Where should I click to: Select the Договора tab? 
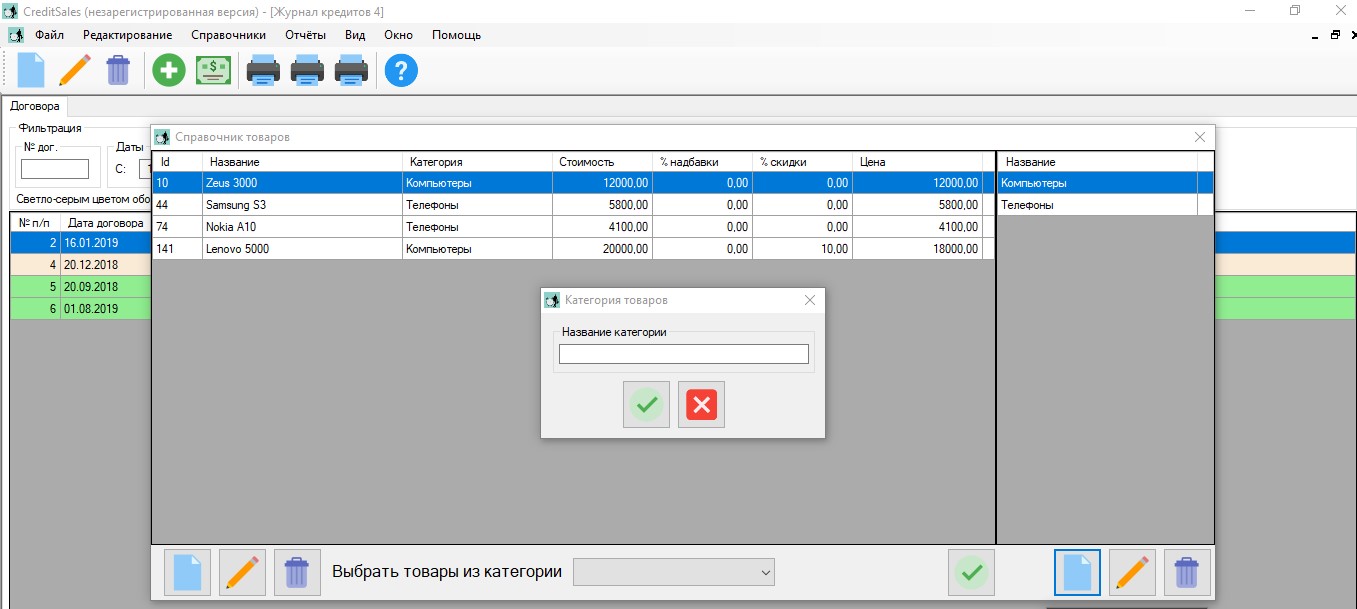[35, 106]
